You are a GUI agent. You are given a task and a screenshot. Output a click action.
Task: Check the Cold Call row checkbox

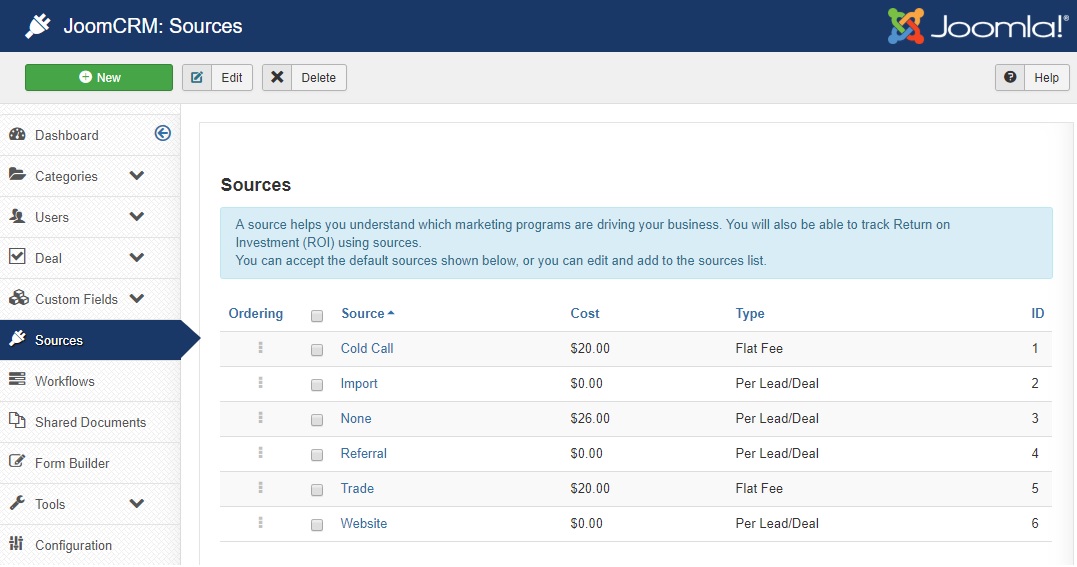(317, 350)
